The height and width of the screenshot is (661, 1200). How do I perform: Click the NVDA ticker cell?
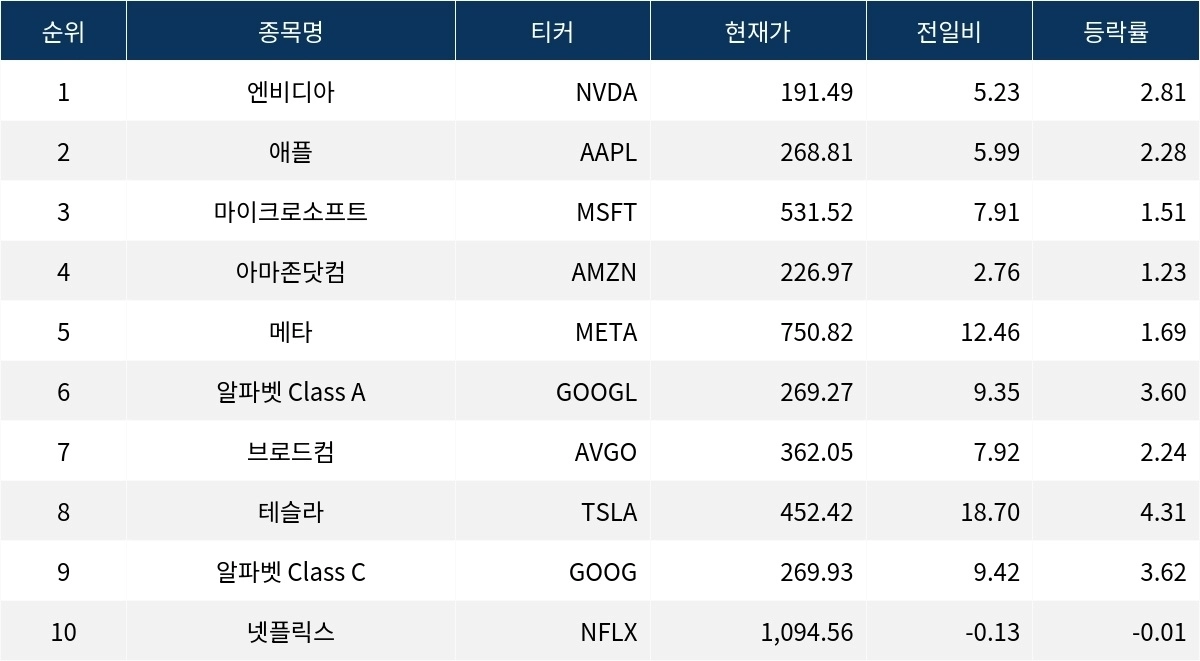(x=606, y=92)
